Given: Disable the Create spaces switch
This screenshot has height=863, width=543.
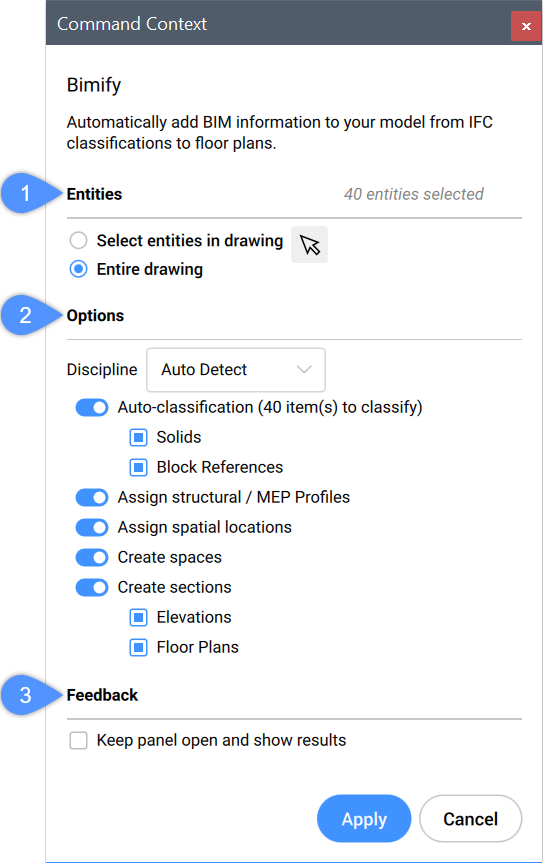Looking at the screenshot, I should click(92, 558).
